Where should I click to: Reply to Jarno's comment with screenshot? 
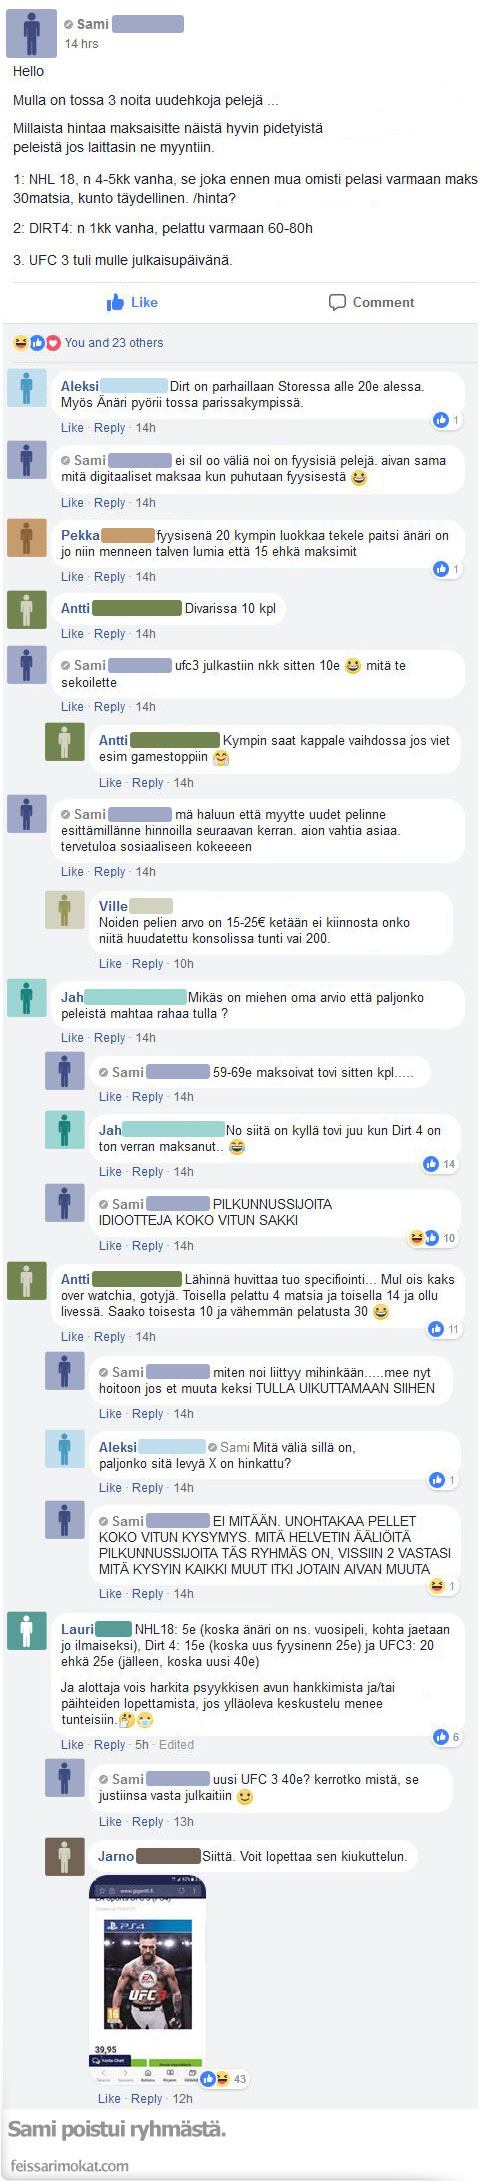point(147,2098)
